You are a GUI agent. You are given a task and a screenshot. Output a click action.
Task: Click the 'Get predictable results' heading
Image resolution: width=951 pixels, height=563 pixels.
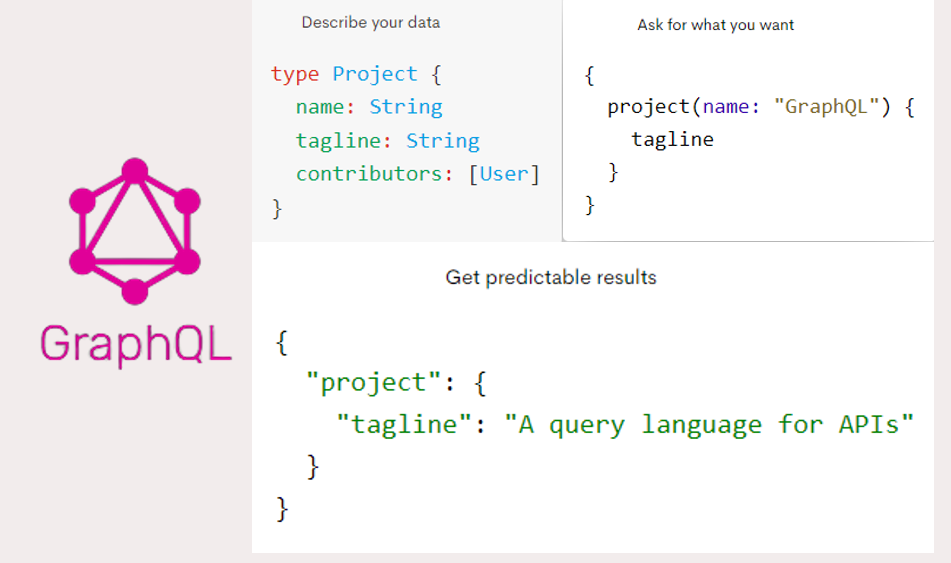[551, 277]
